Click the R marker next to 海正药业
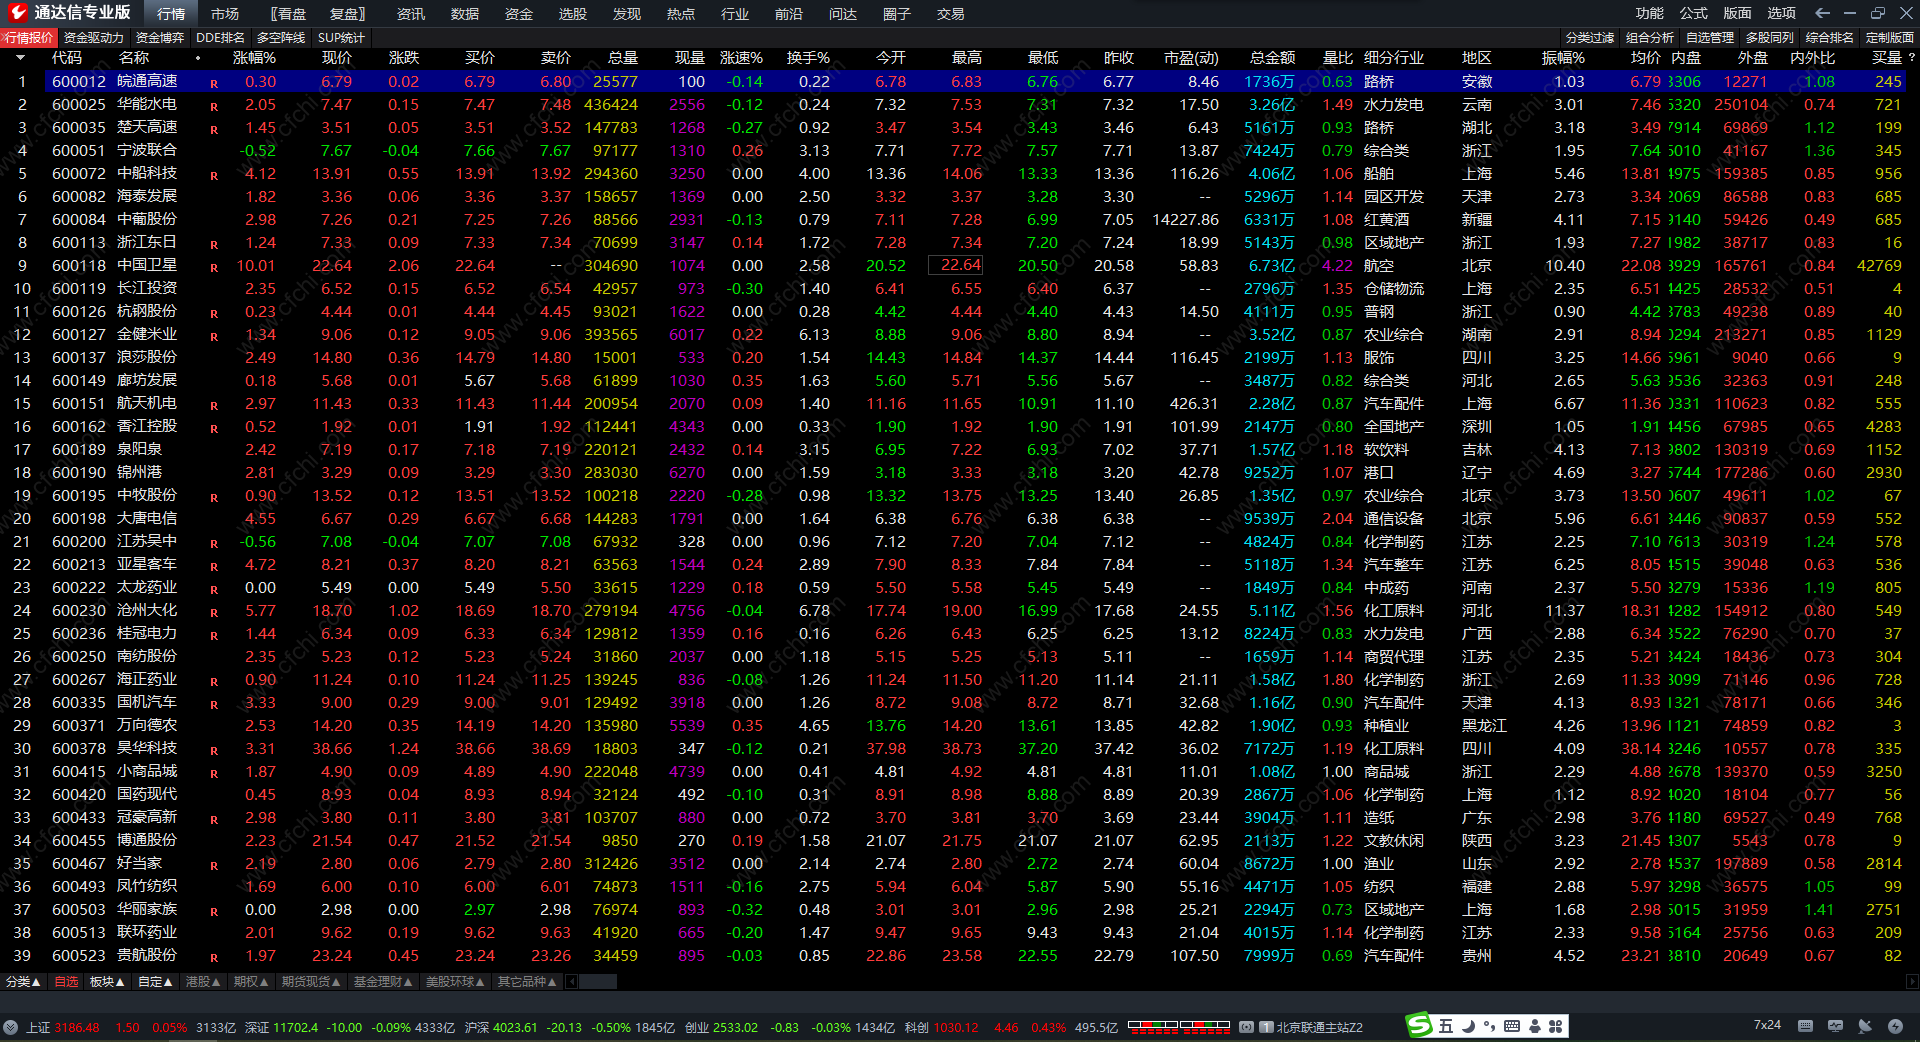The image size is (1920, 1042). (x=214, y=681)
